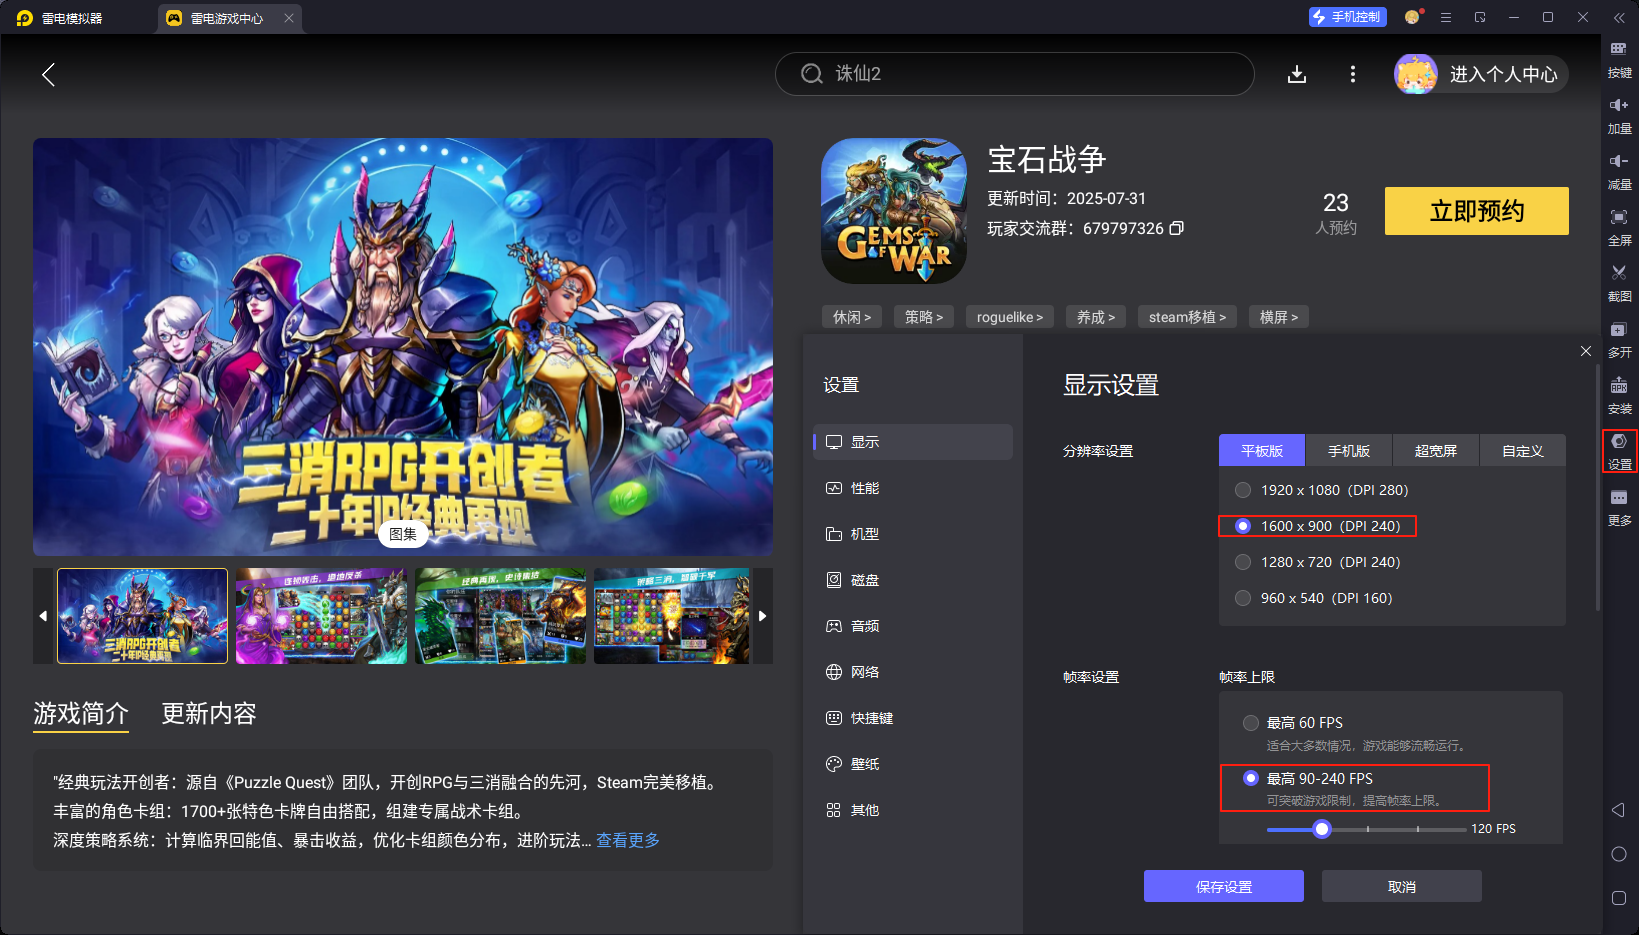This screenshot has width=1639, height=935.
Task: Click the 取消 button
Action: tap(1402, 886)
